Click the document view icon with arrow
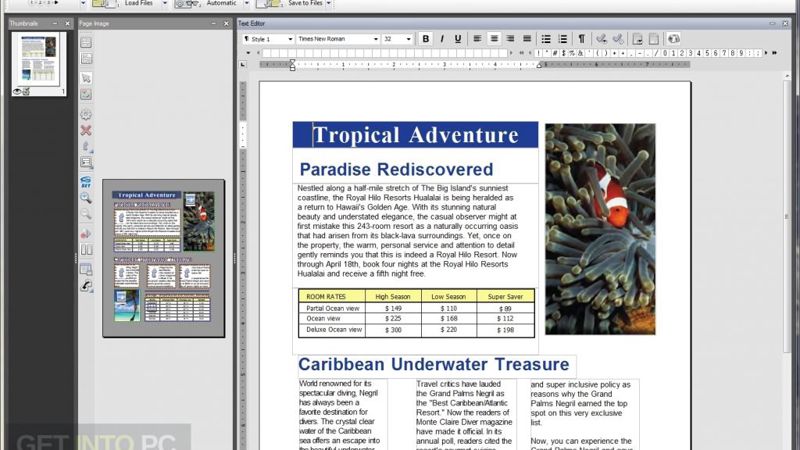 638,39
